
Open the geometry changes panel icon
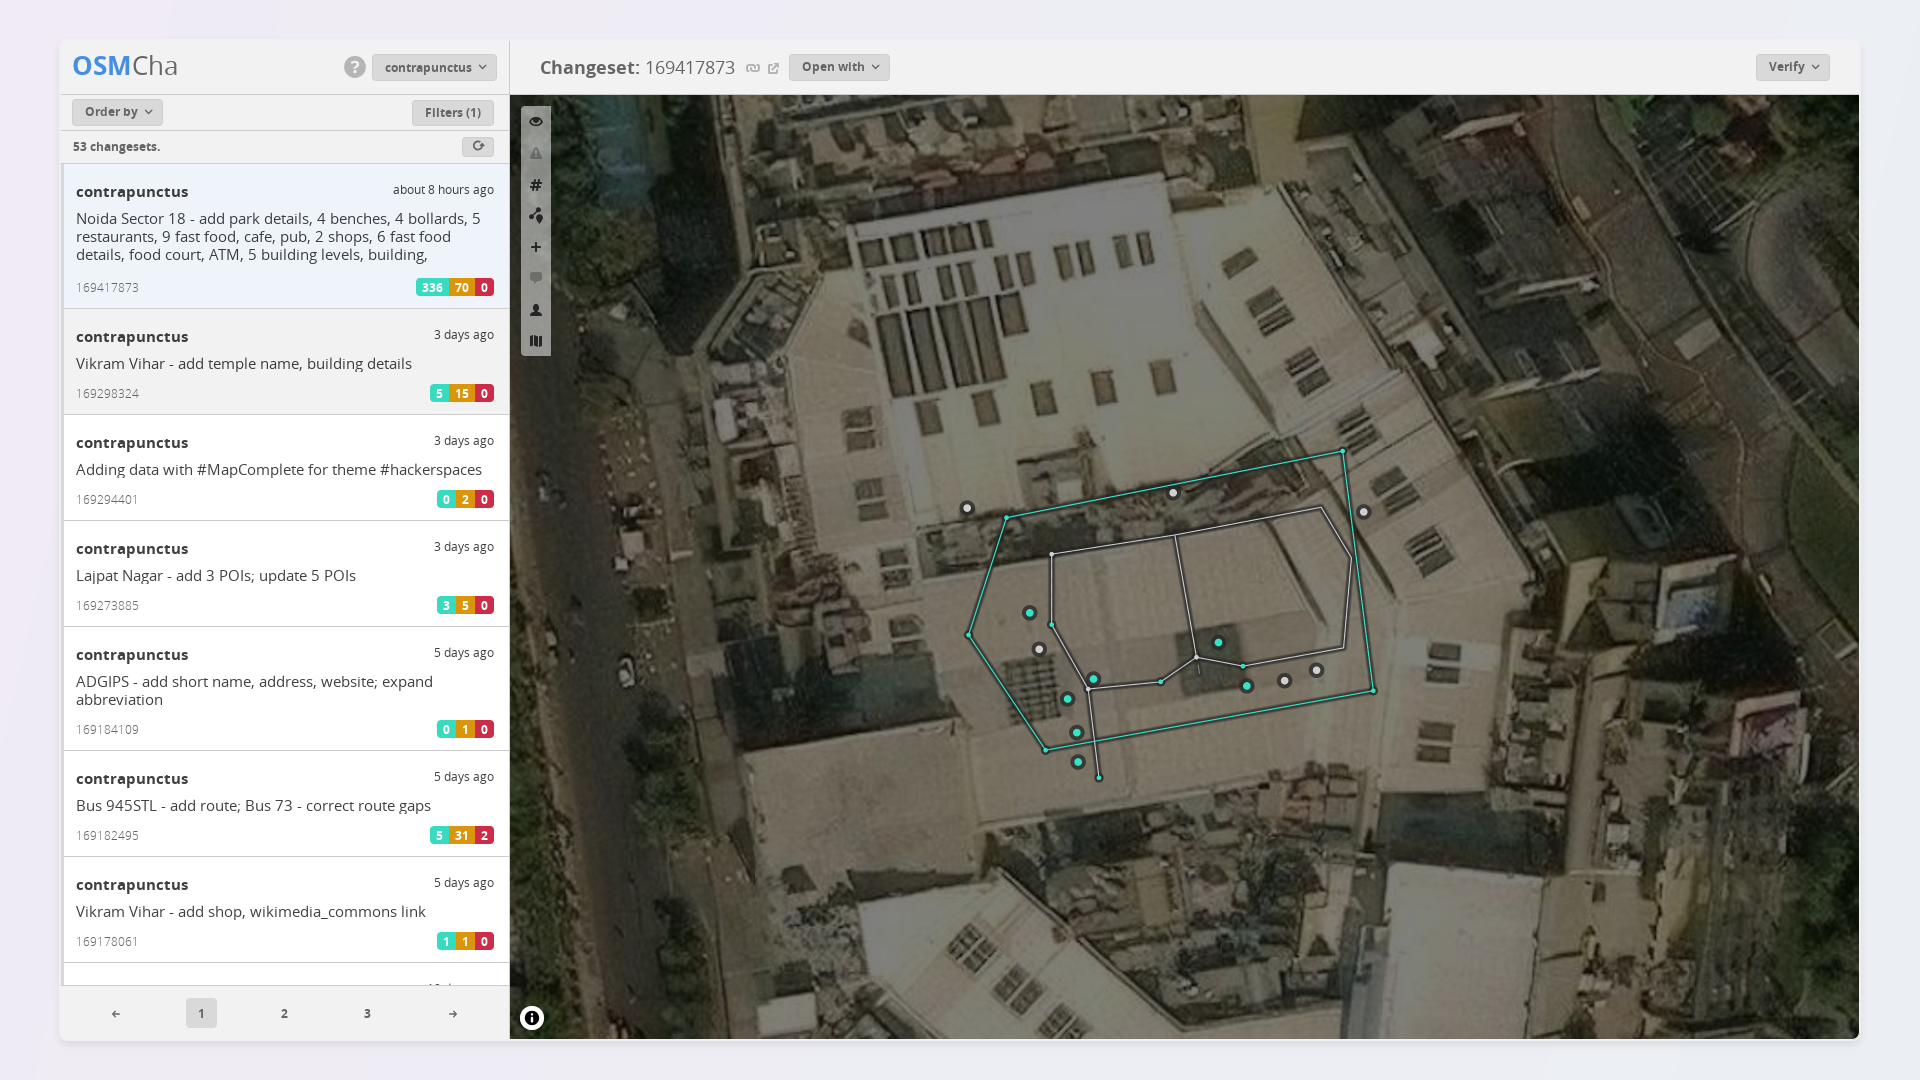click(x=536, y=216)
